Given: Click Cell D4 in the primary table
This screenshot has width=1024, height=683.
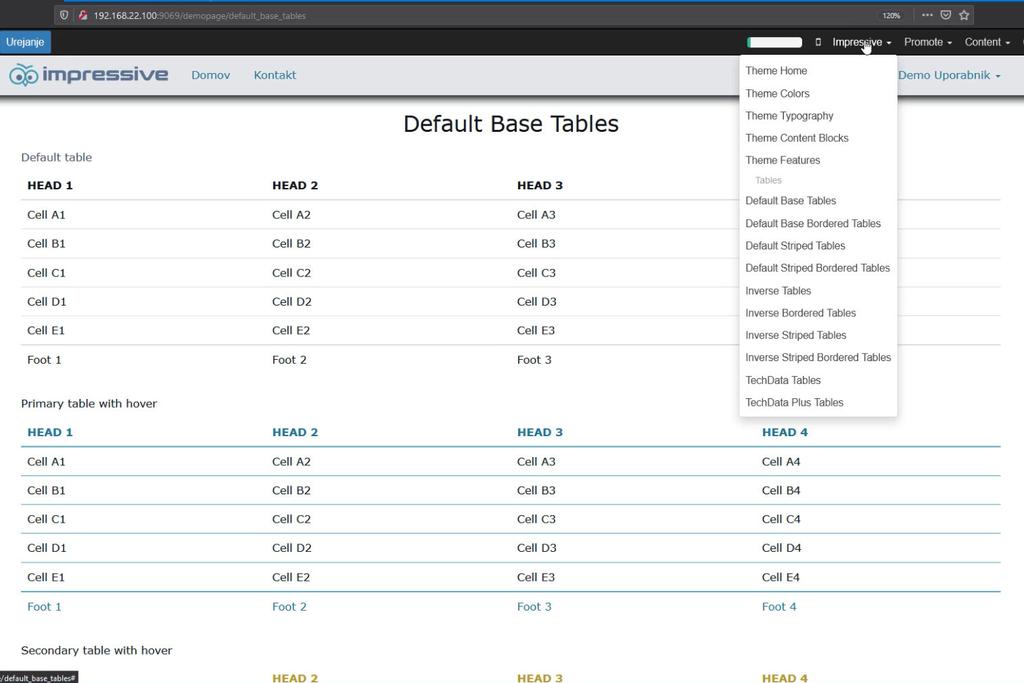Looking at the screenshot, I should pos(781,548).
